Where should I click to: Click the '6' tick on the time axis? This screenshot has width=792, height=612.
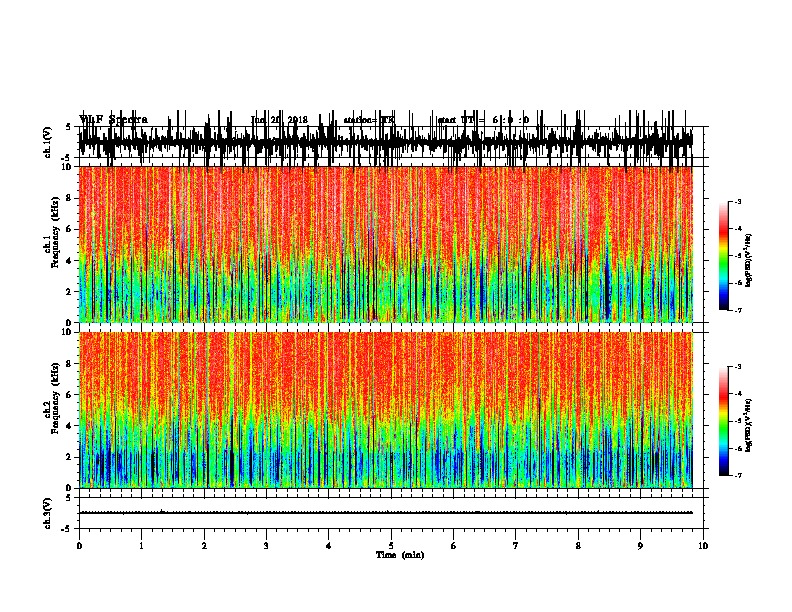click(x=454, y=546)
